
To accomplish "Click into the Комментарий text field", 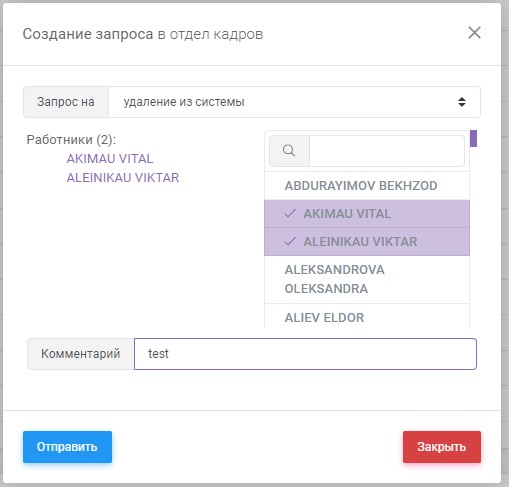I will point(305,354).
